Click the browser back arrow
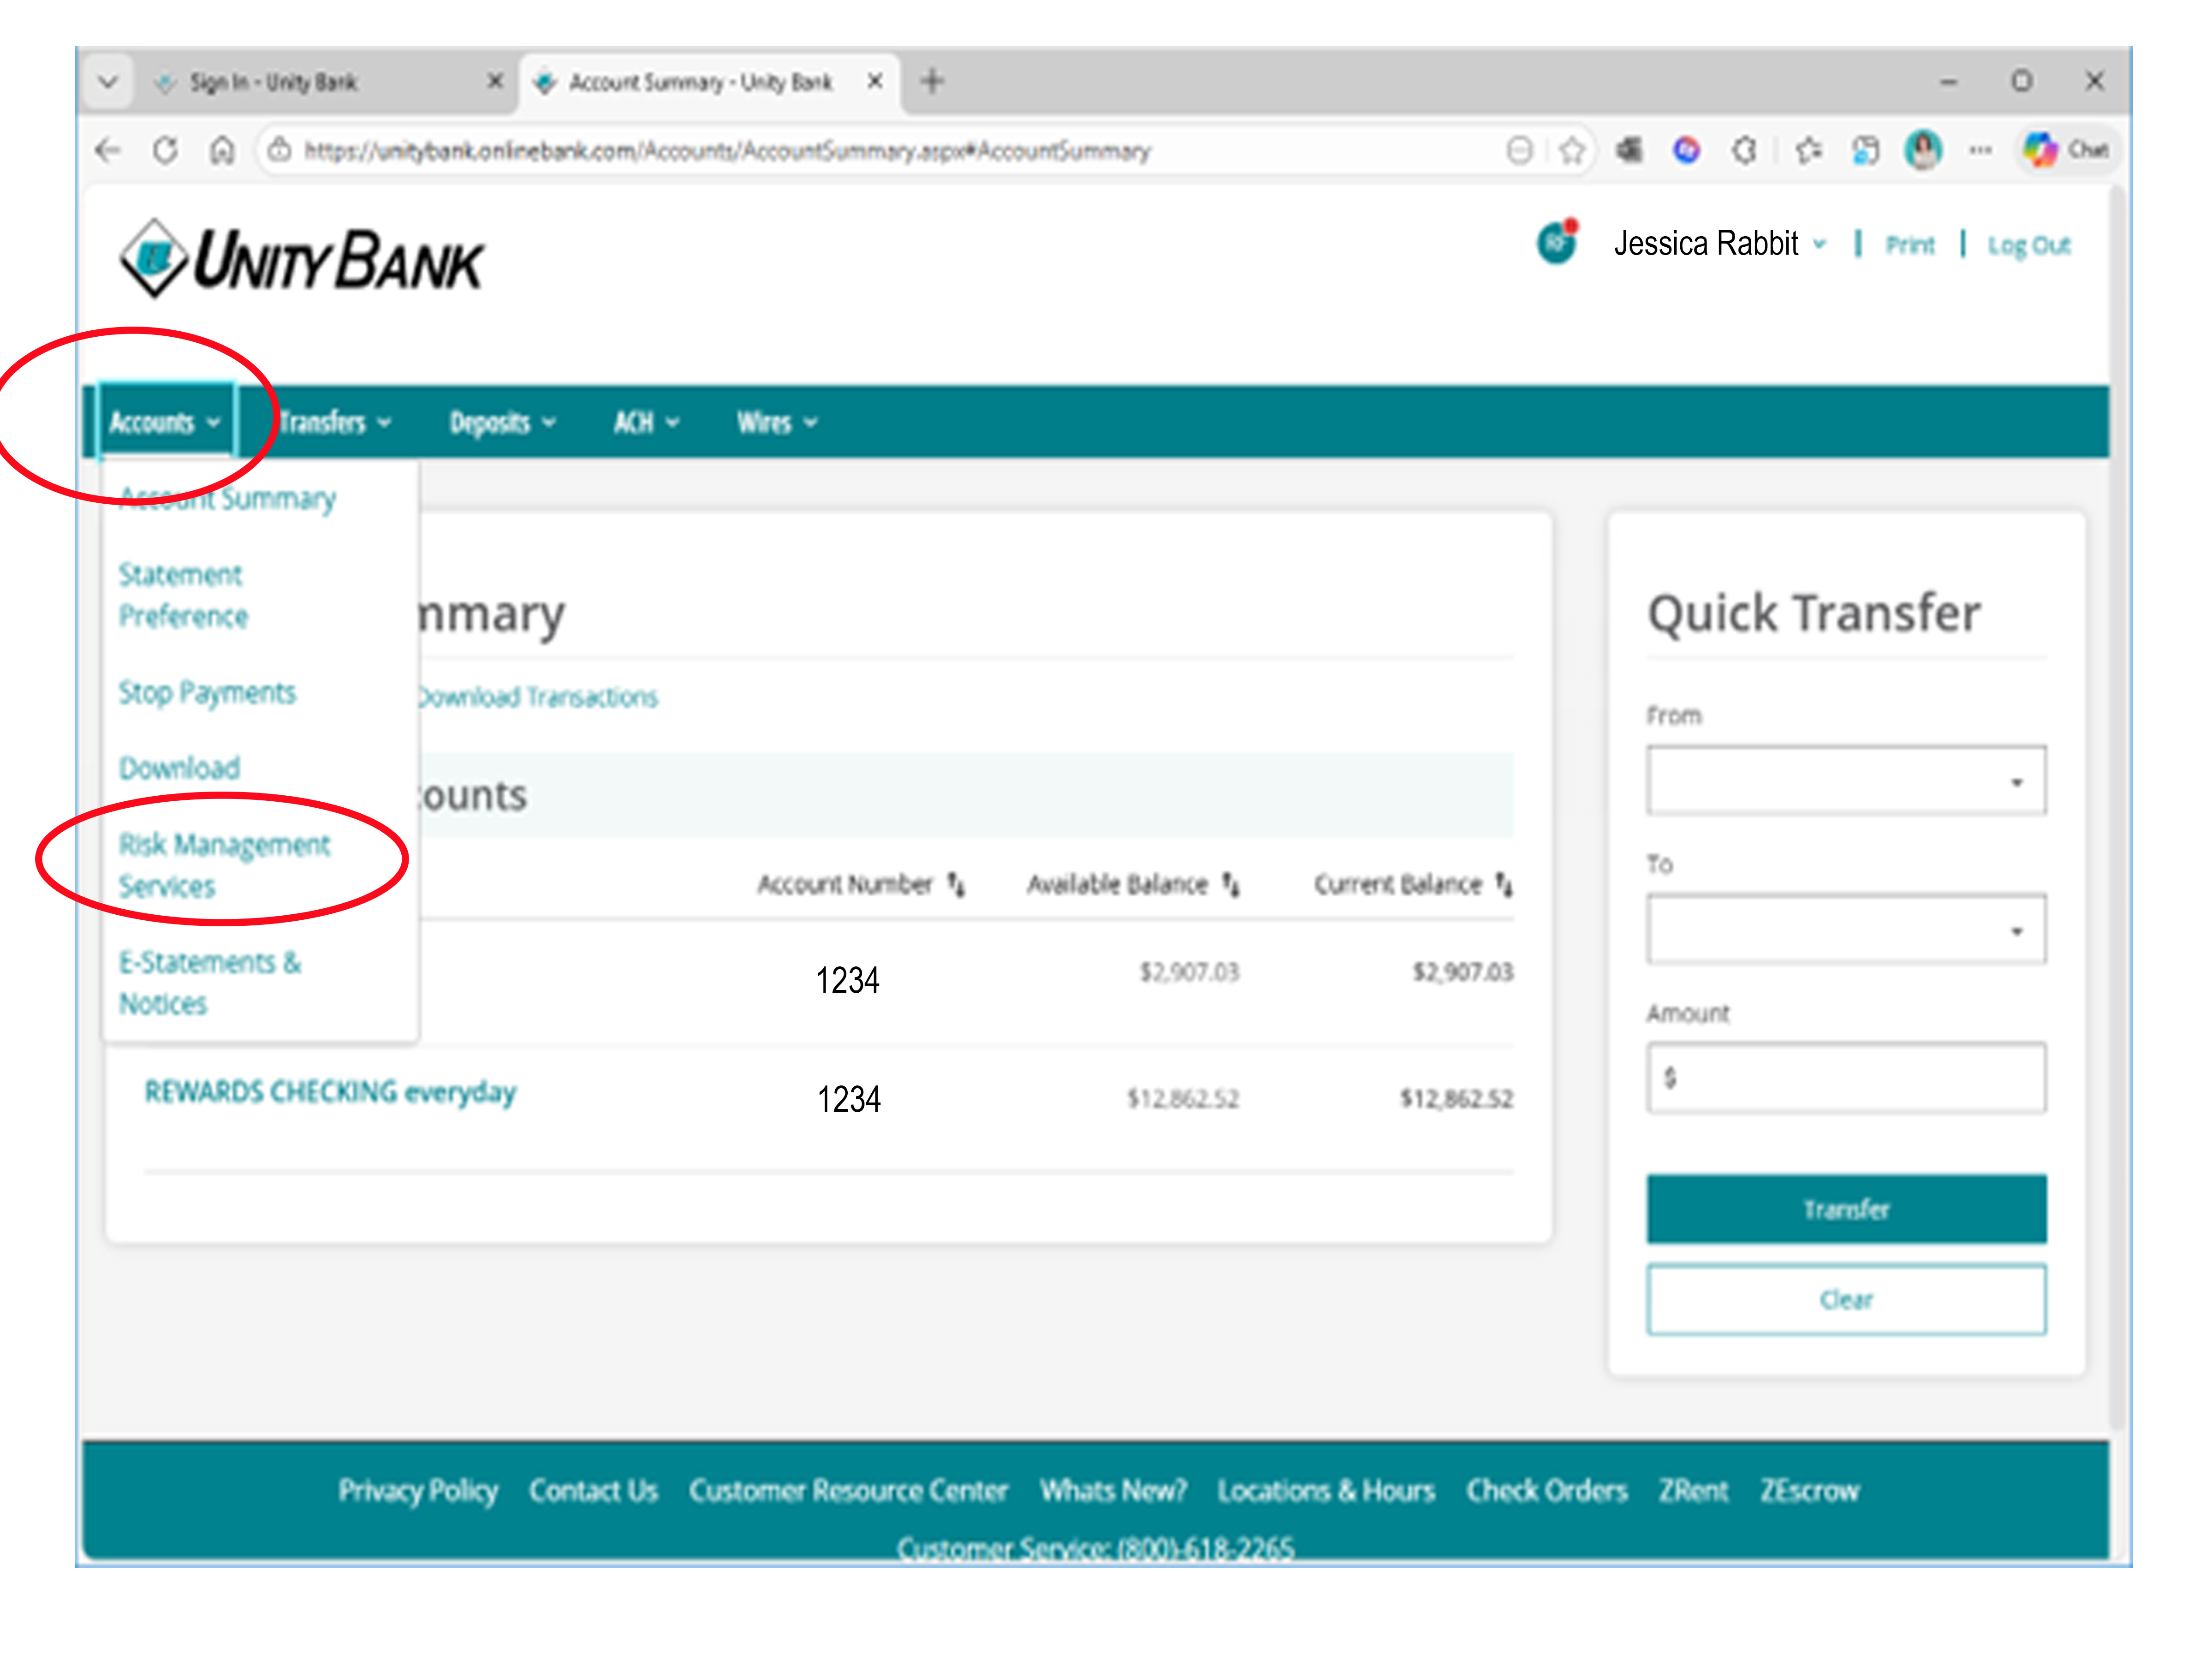This screenshot has height=1657, width=2212. [x=107, y=150]
